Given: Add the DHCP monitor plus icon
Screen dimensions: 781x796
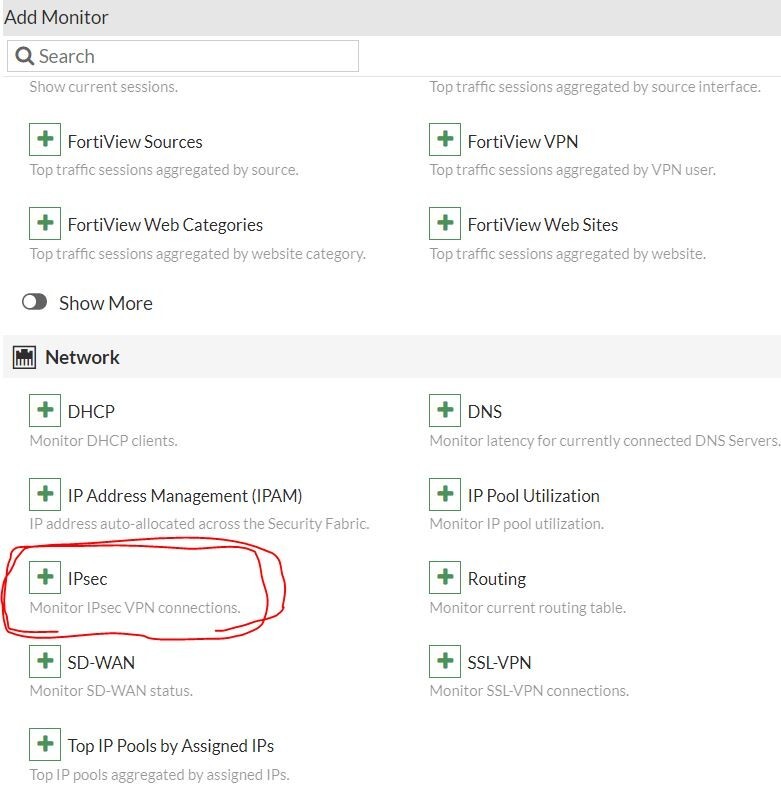Looking at the screenshot, I should [45, 410].
